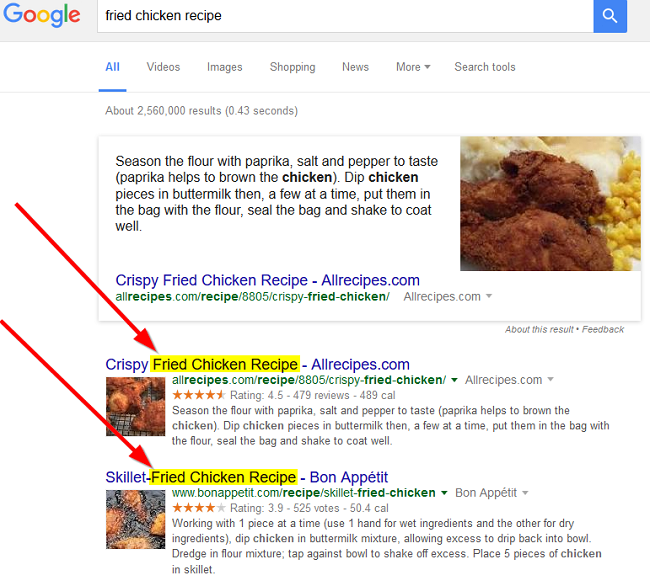Open the featured snippet's Crispy Fried Chicken Recipe link
Viewport: 650px width, 586px height.
pyautogui.click(x=267, y=280)
